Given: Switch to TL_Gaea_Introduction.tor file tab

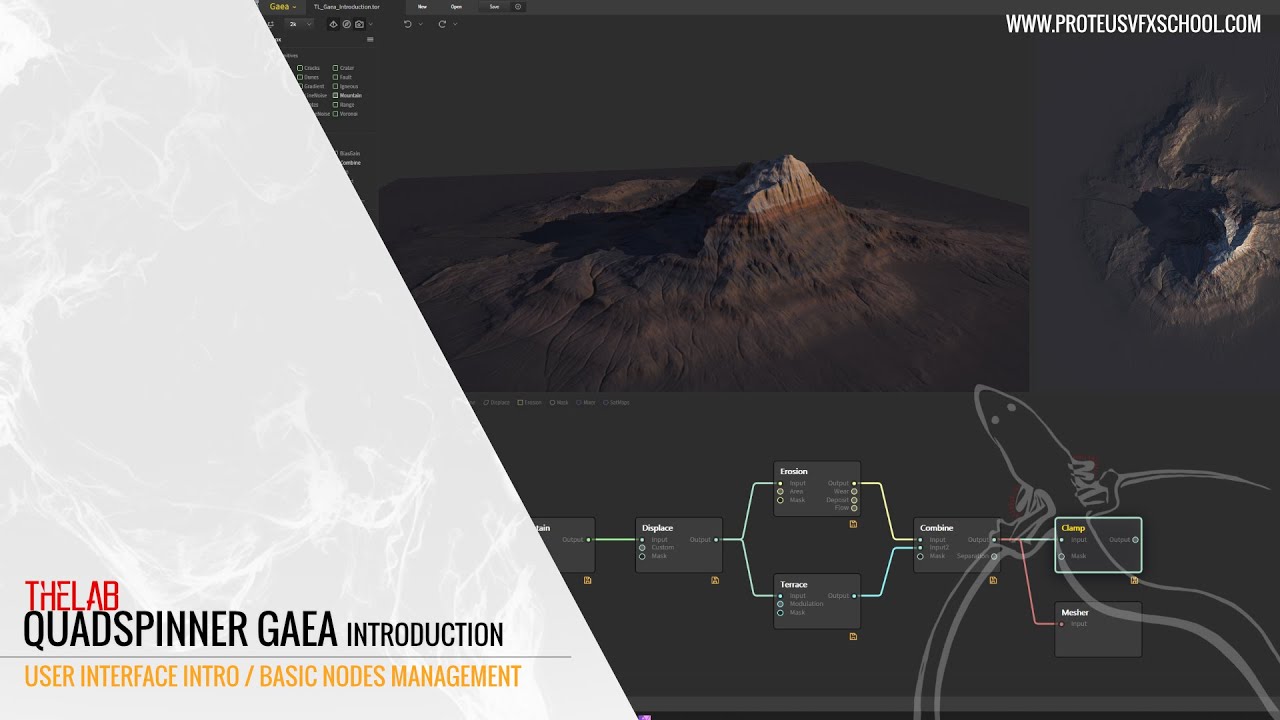Looking at the screenshot, I should [347, 7].
